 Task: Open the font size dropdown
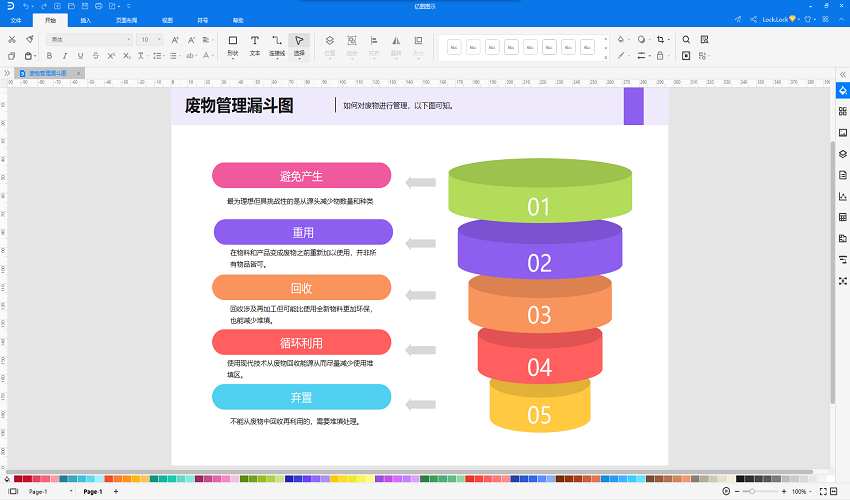point(150,40)
